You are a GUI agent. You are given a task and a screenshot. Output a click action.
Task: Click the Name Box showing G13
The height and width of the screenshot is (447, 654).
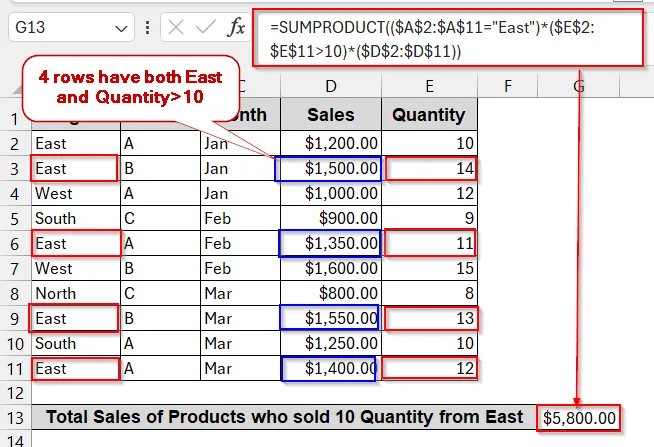(71, 28)
